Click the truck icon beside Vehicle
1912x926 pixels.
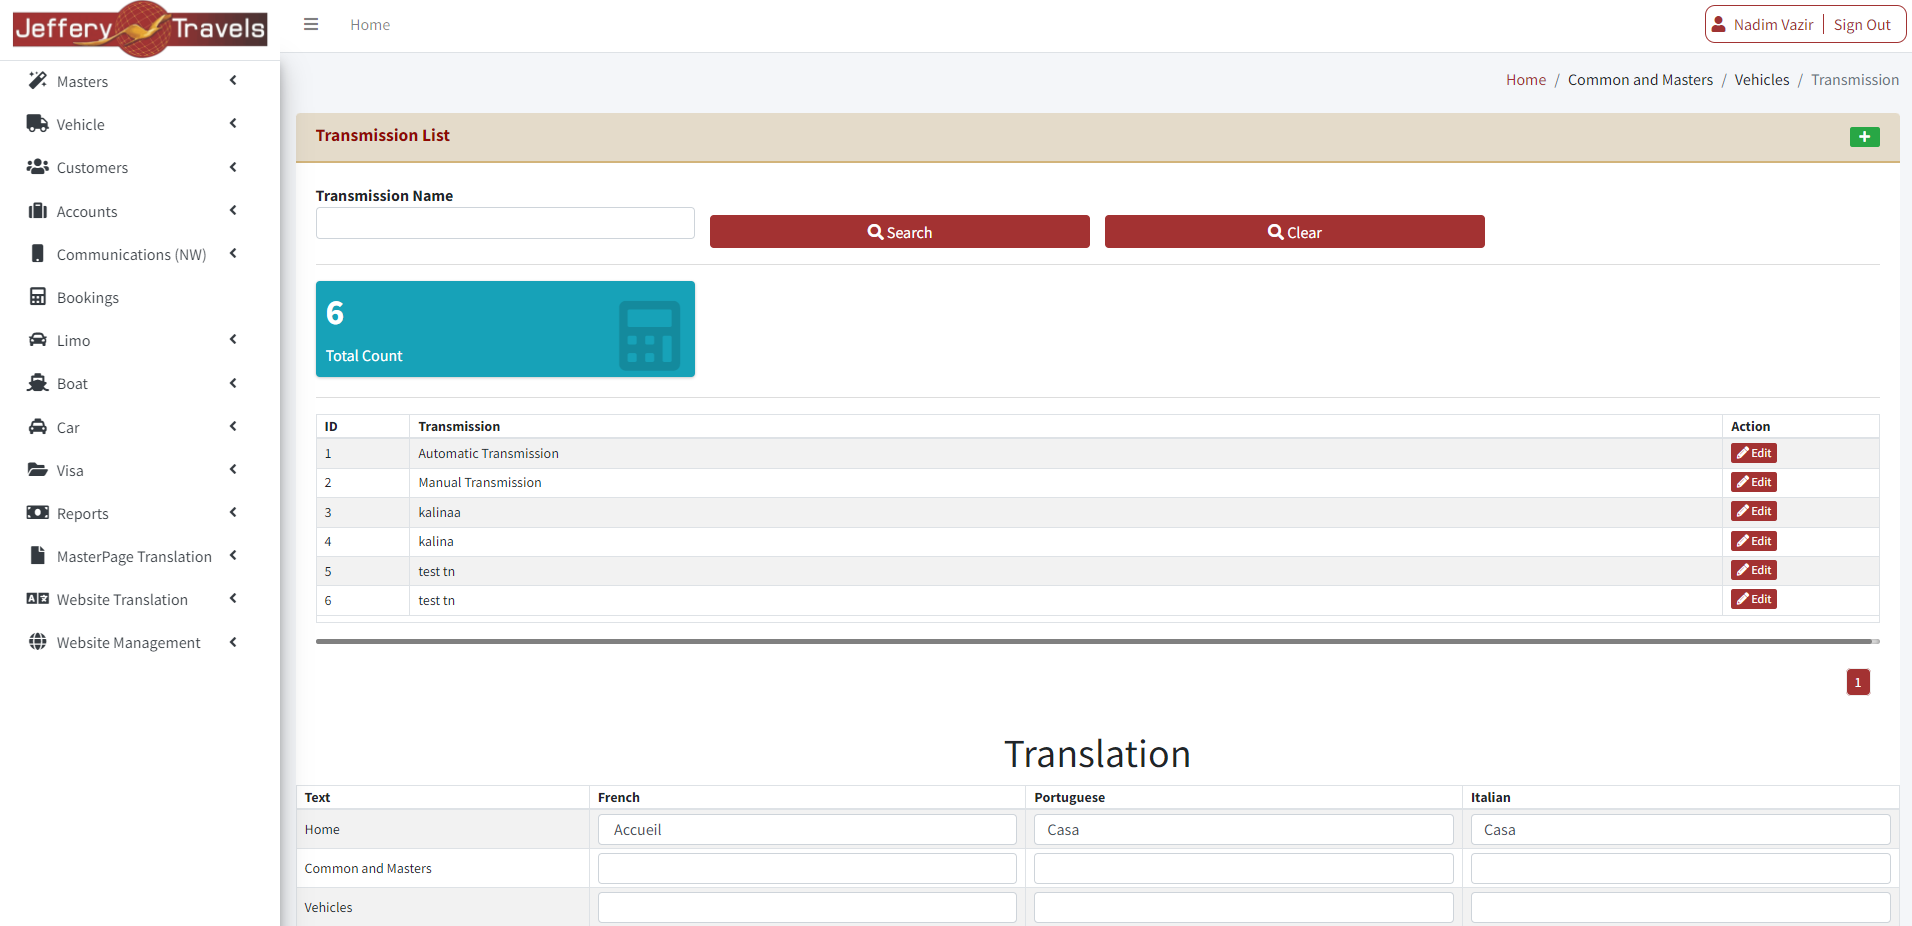point(38,124)
